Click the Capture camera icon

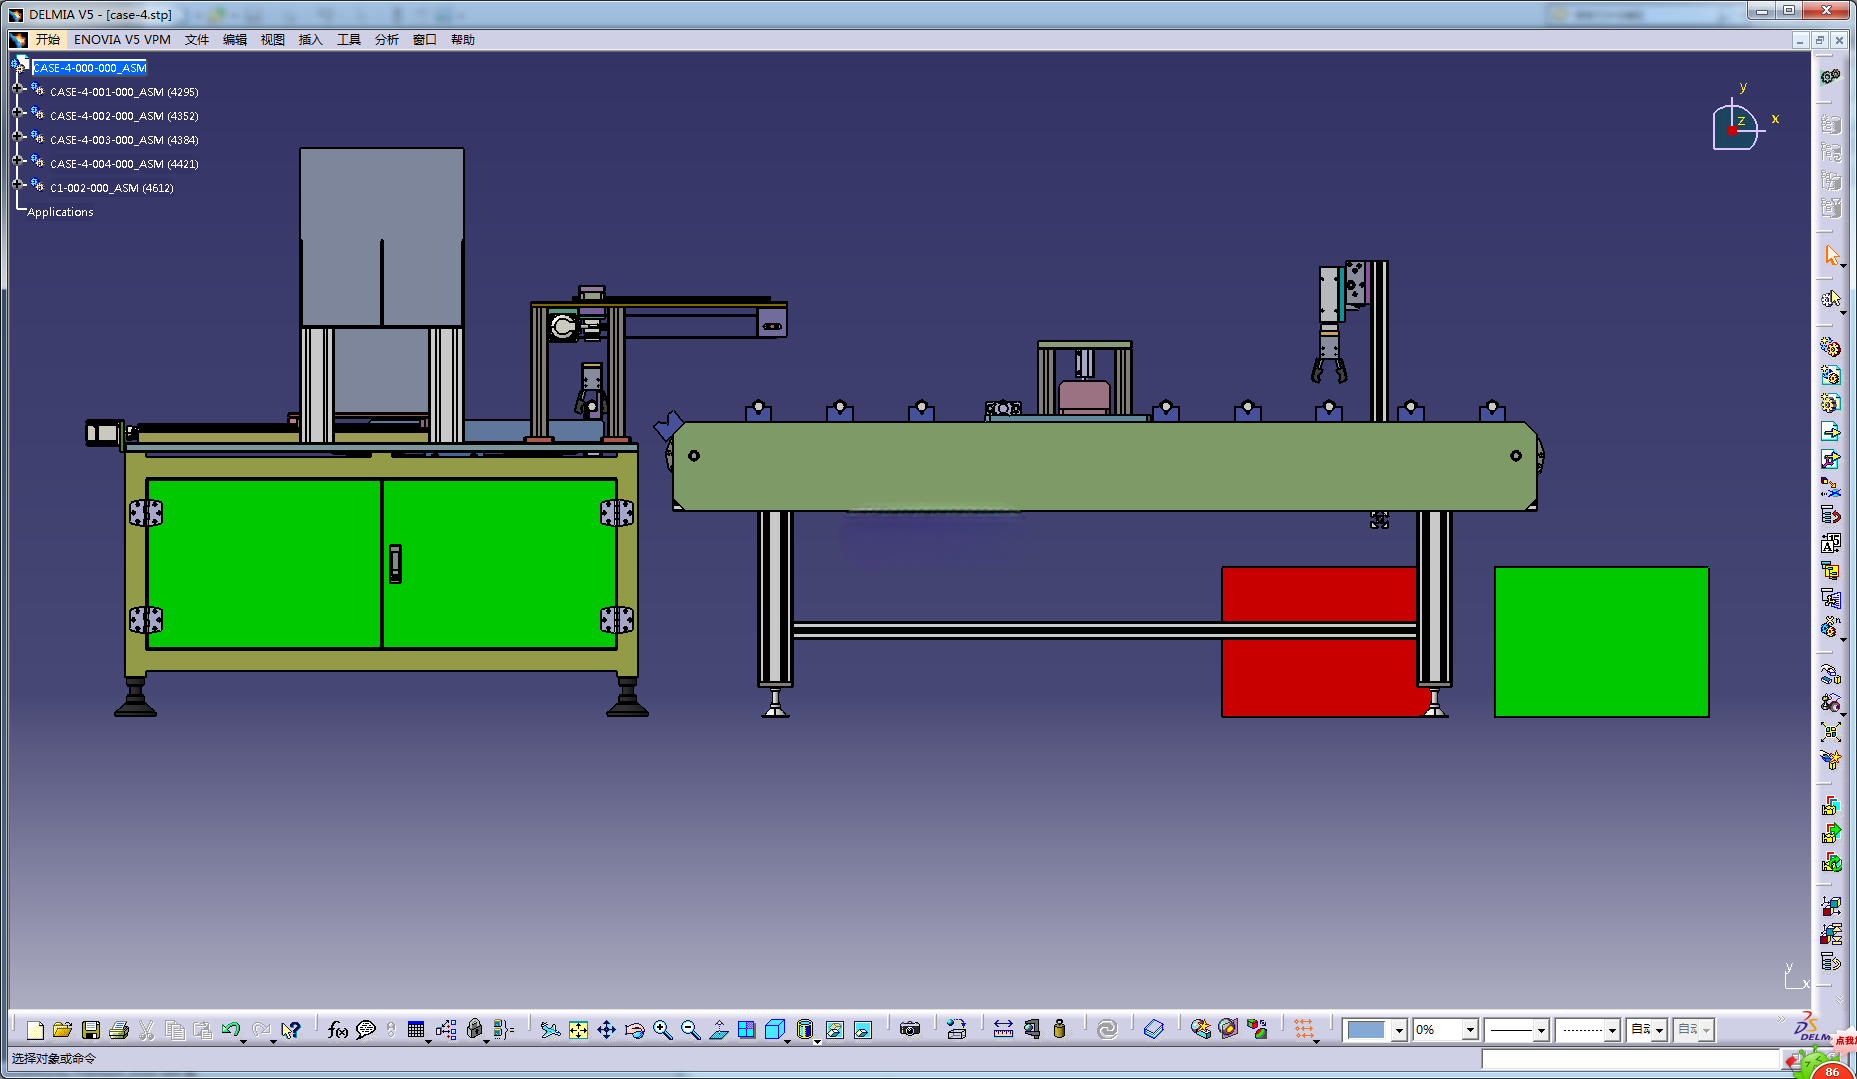909,1030
